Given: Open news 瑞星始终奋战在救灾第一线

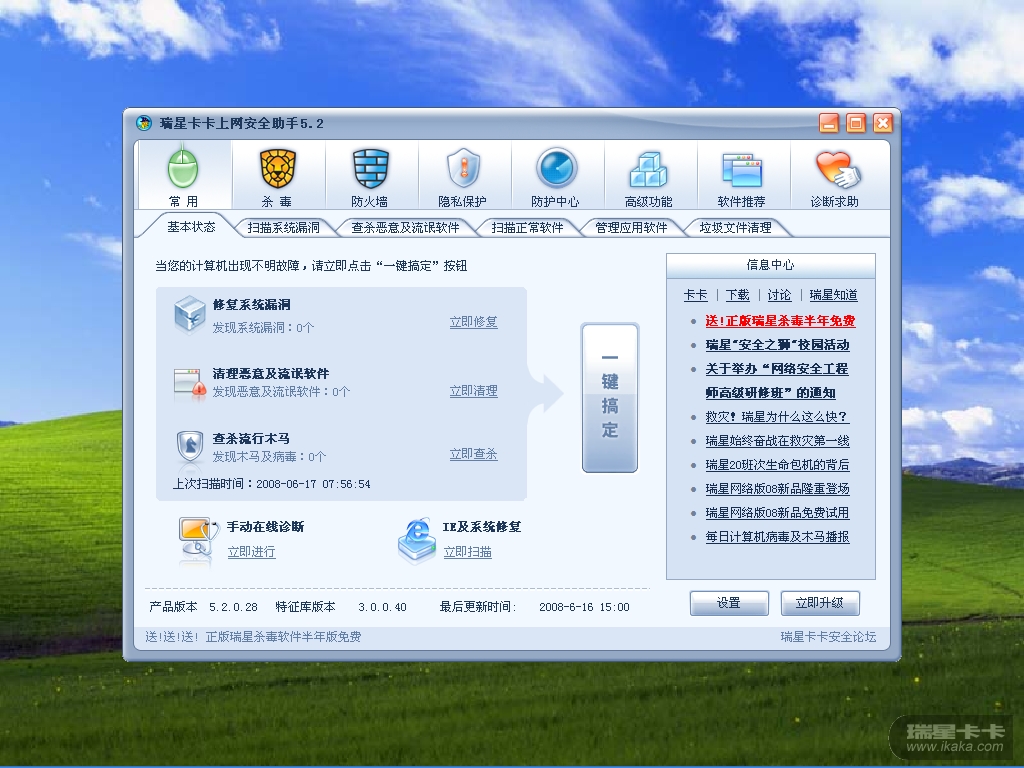Looking at the screenshot, I should (x=777, y=441).
